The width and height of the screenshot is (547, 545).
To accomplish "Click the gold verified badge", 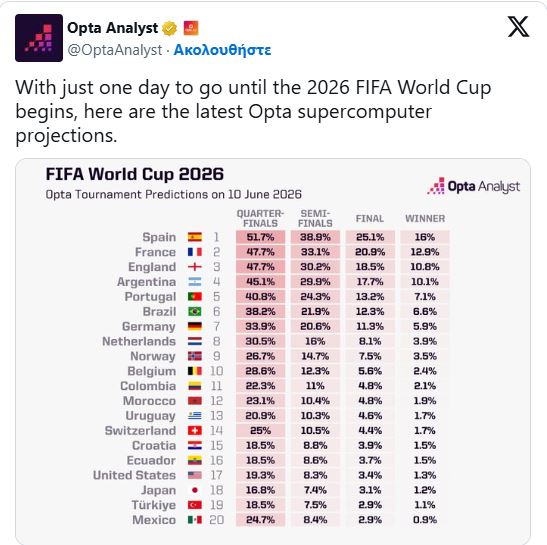I will [170, 28].
